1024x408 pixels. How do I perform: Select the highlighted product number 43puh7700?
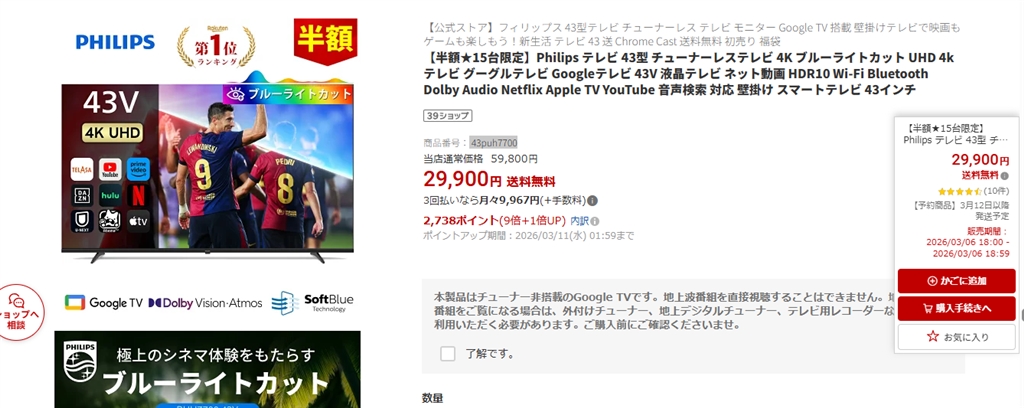tap(494, 142)
